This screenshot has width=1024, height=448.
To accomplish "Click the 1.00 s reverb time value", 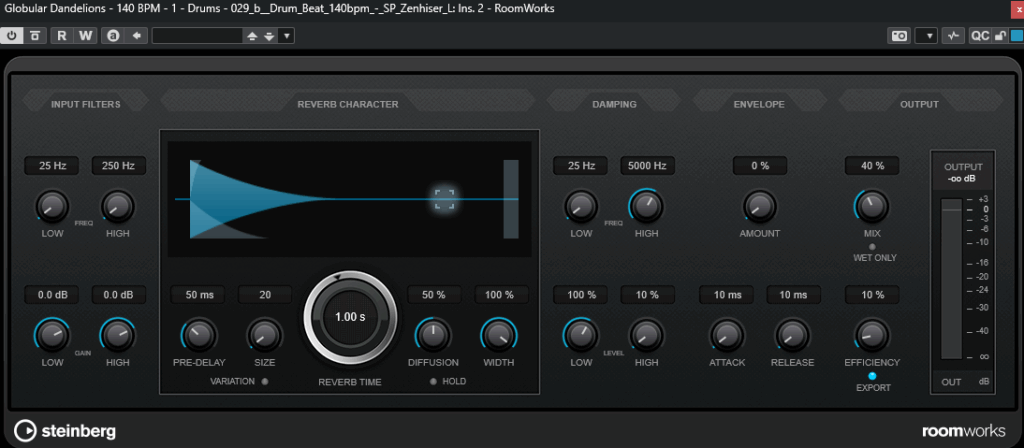I will point(349,317).
